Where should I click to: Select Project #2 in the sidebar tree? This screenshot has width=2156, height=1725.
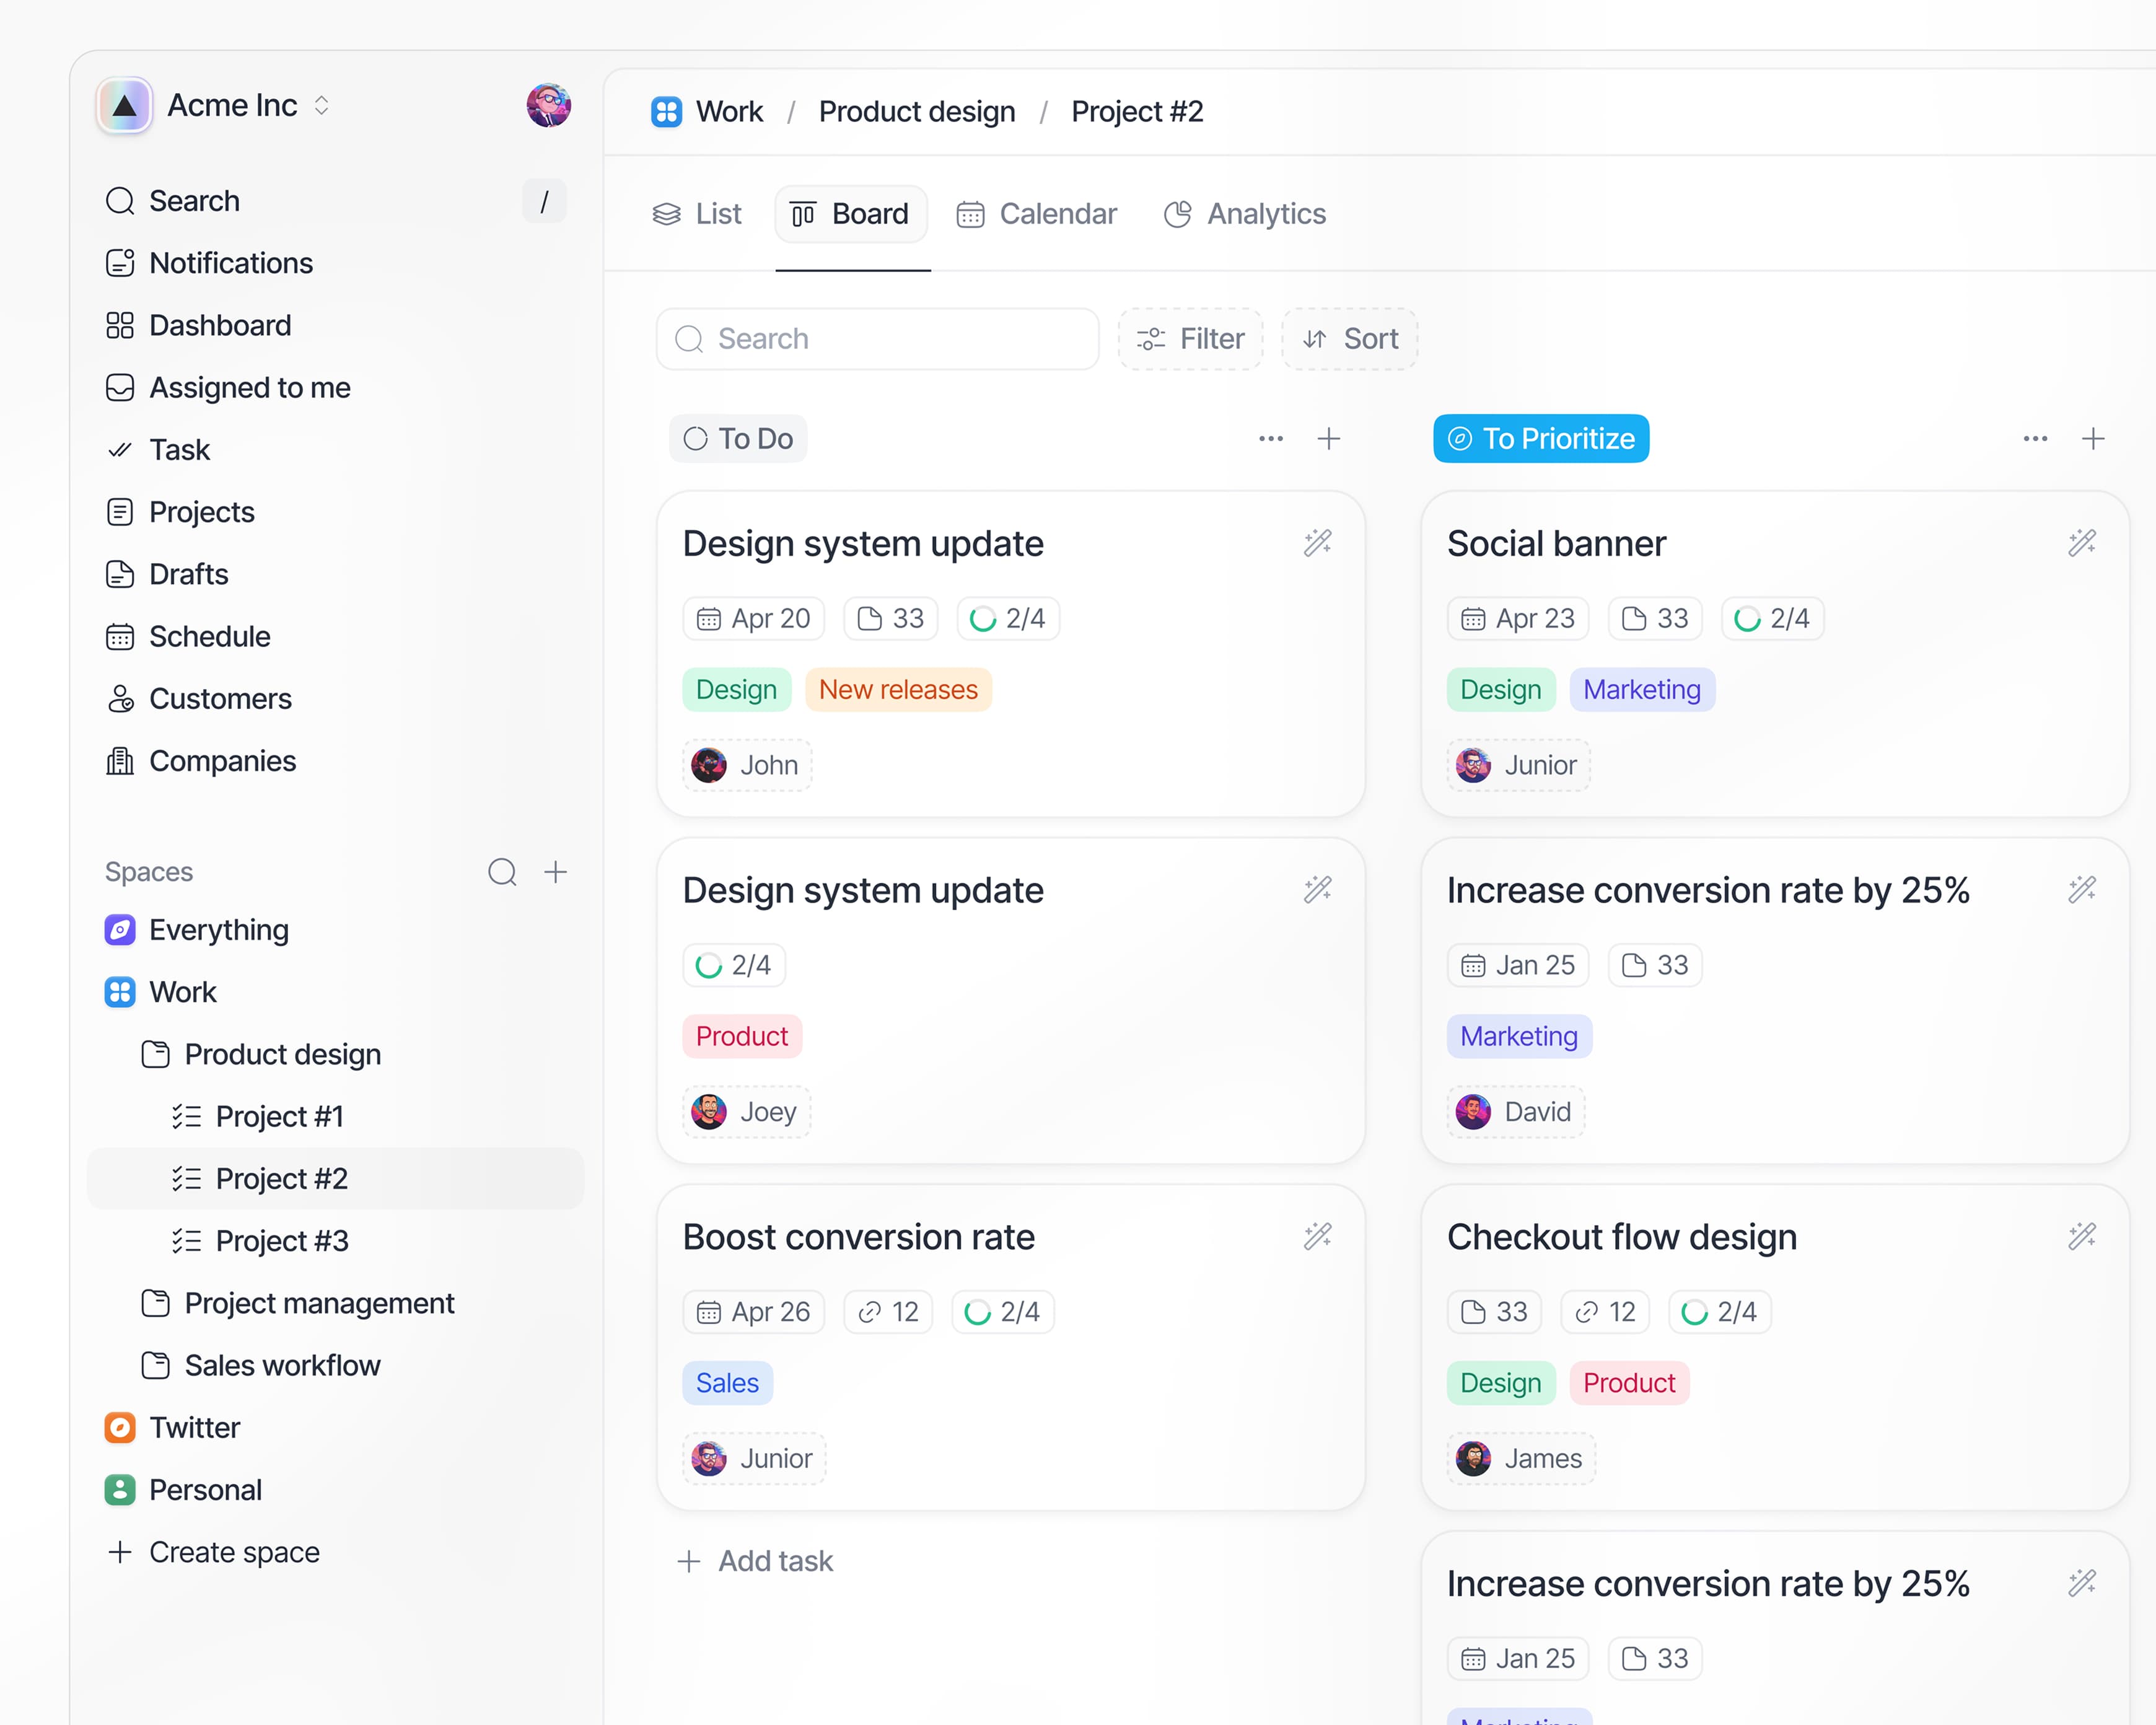(335, 1178)
